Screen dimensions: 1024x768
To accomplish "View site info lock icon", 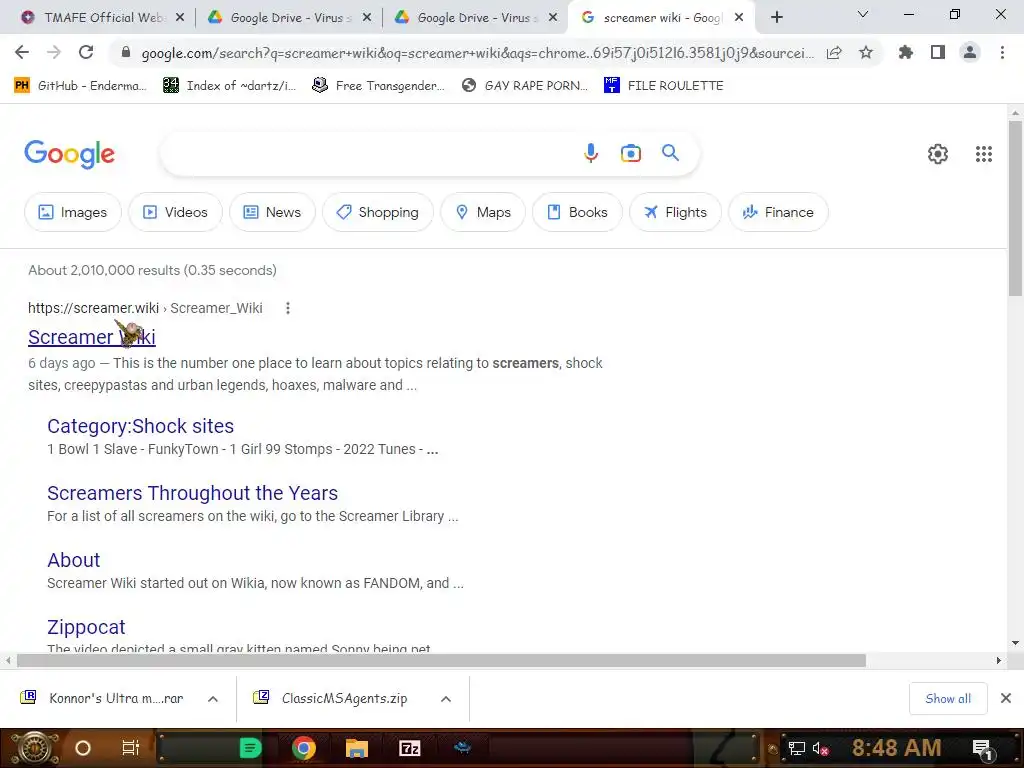I will click(126, 52).
